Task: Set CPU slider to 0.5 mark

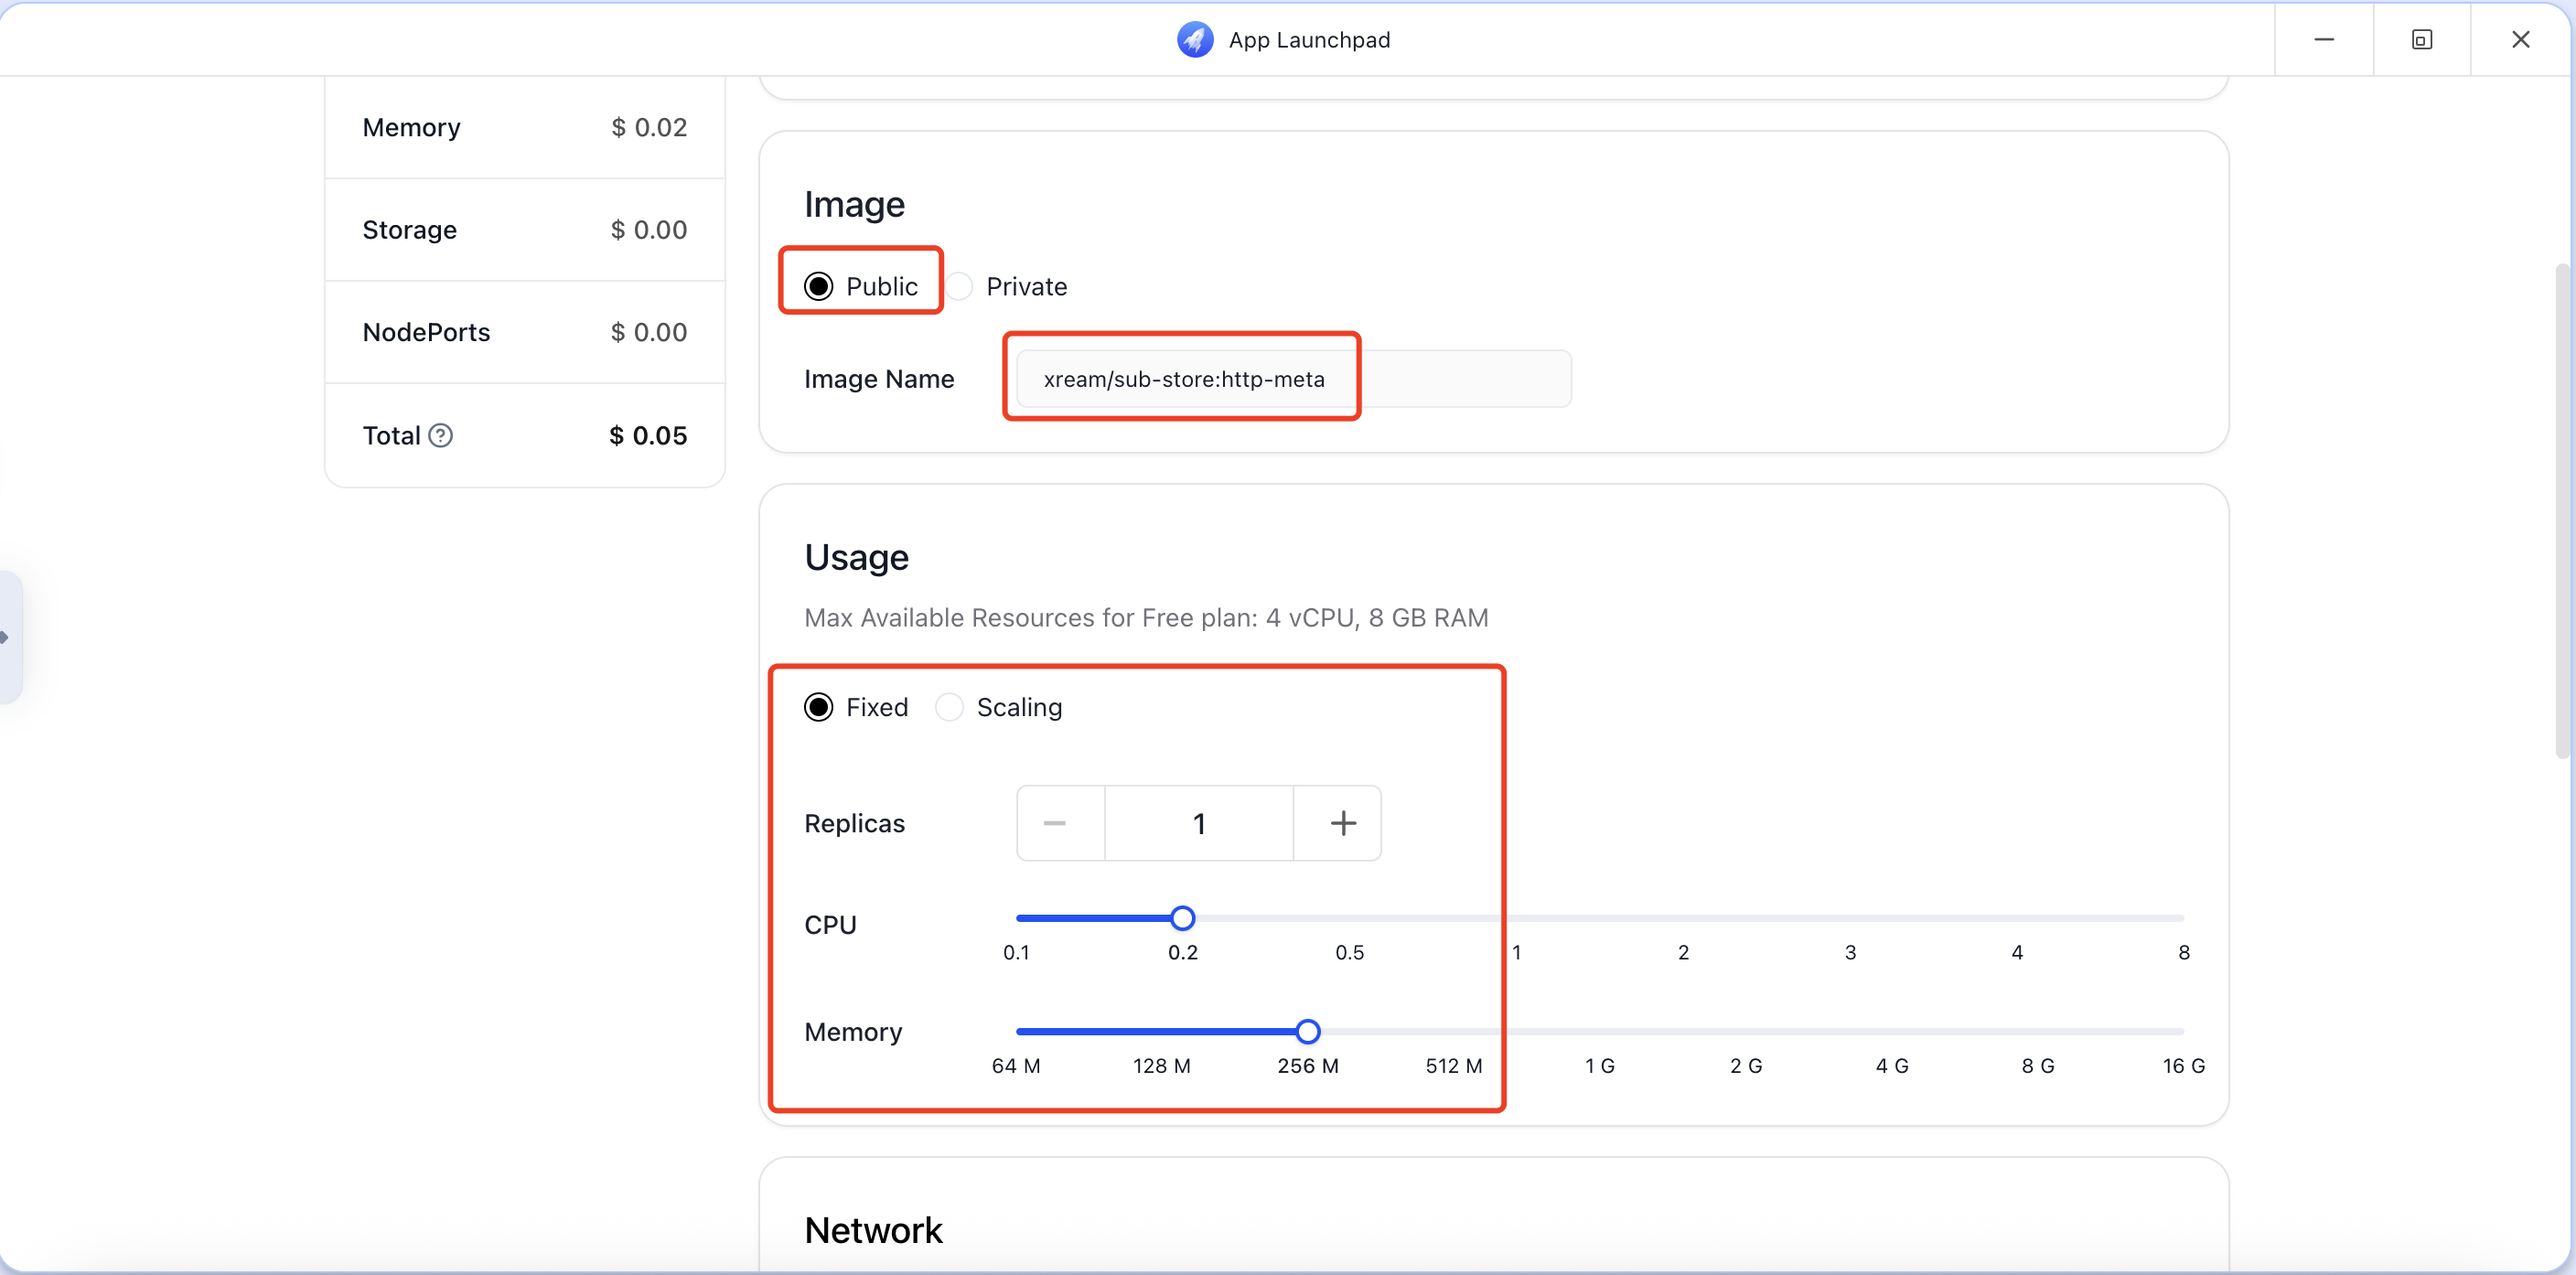Action: pos(1349,918)
